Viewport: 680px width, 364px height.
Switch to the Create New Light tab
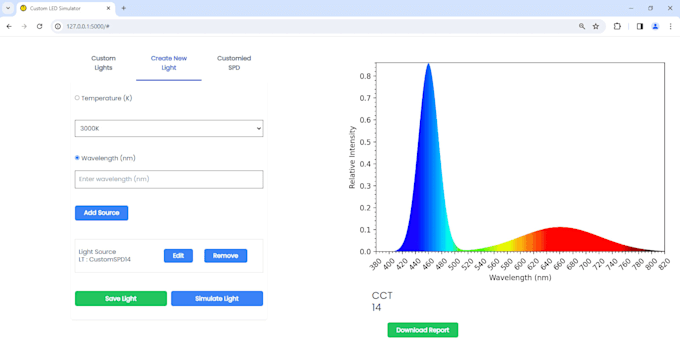pos(169,63)
